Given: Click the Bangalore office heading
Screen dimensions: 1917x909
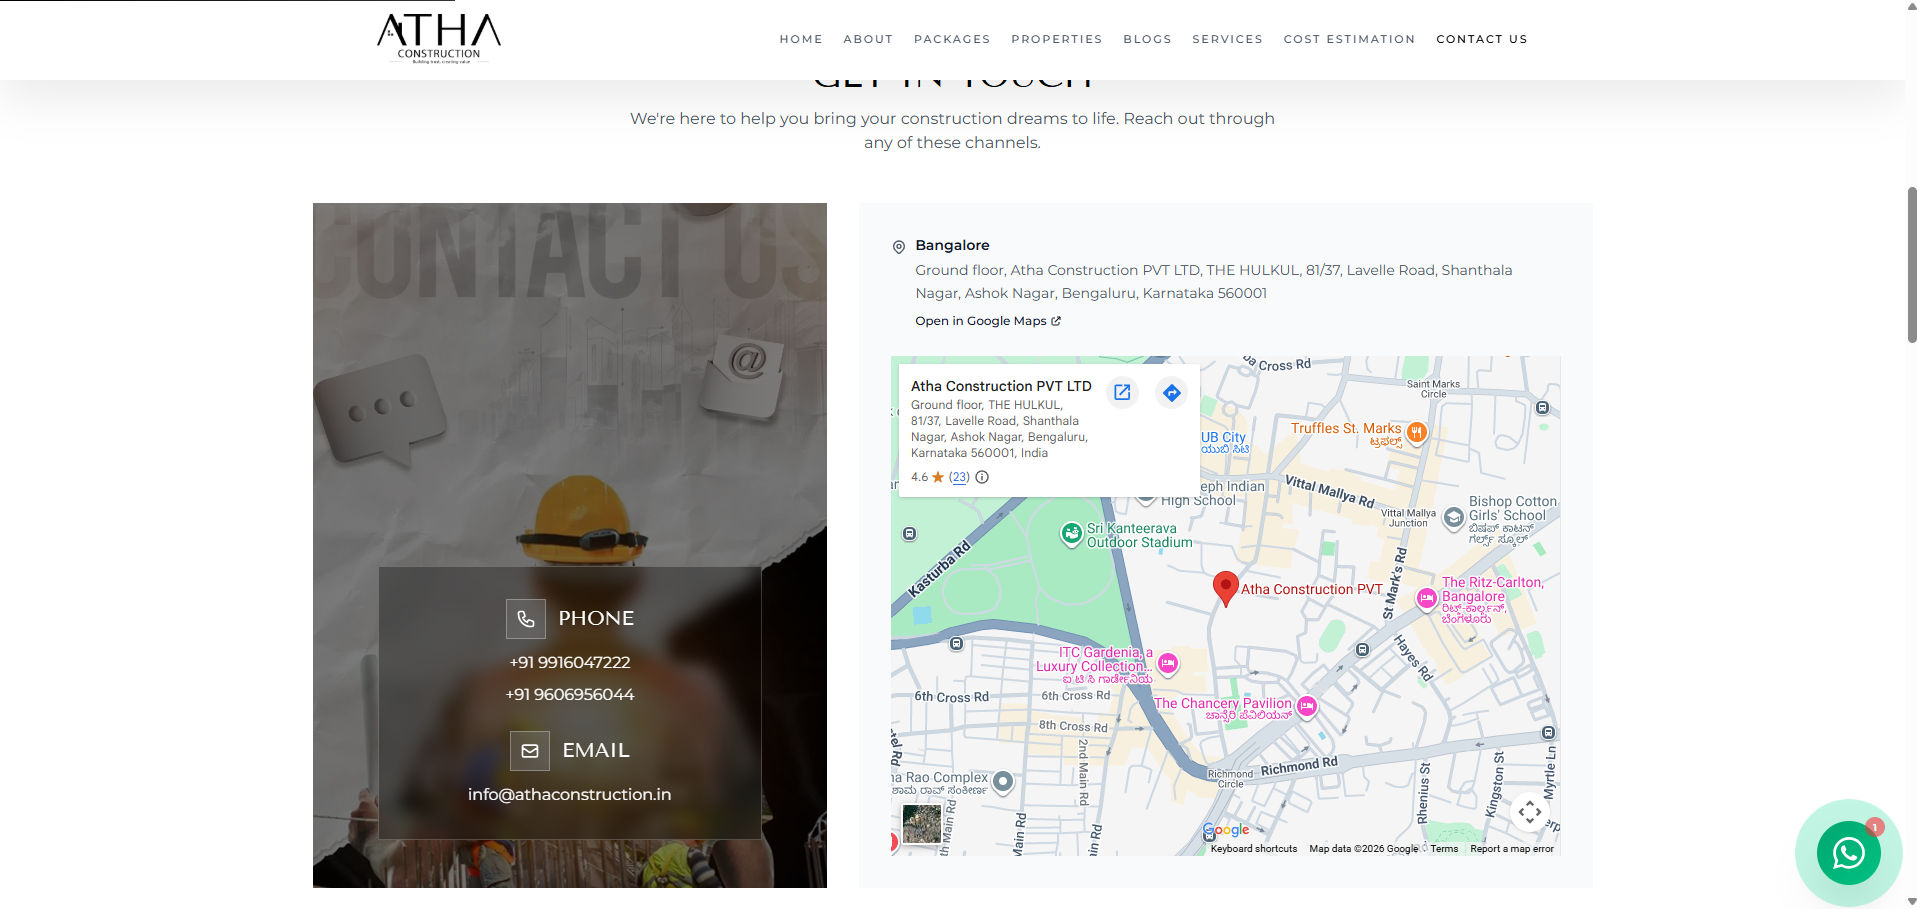Looking at the screenshot, I should 952,245.
